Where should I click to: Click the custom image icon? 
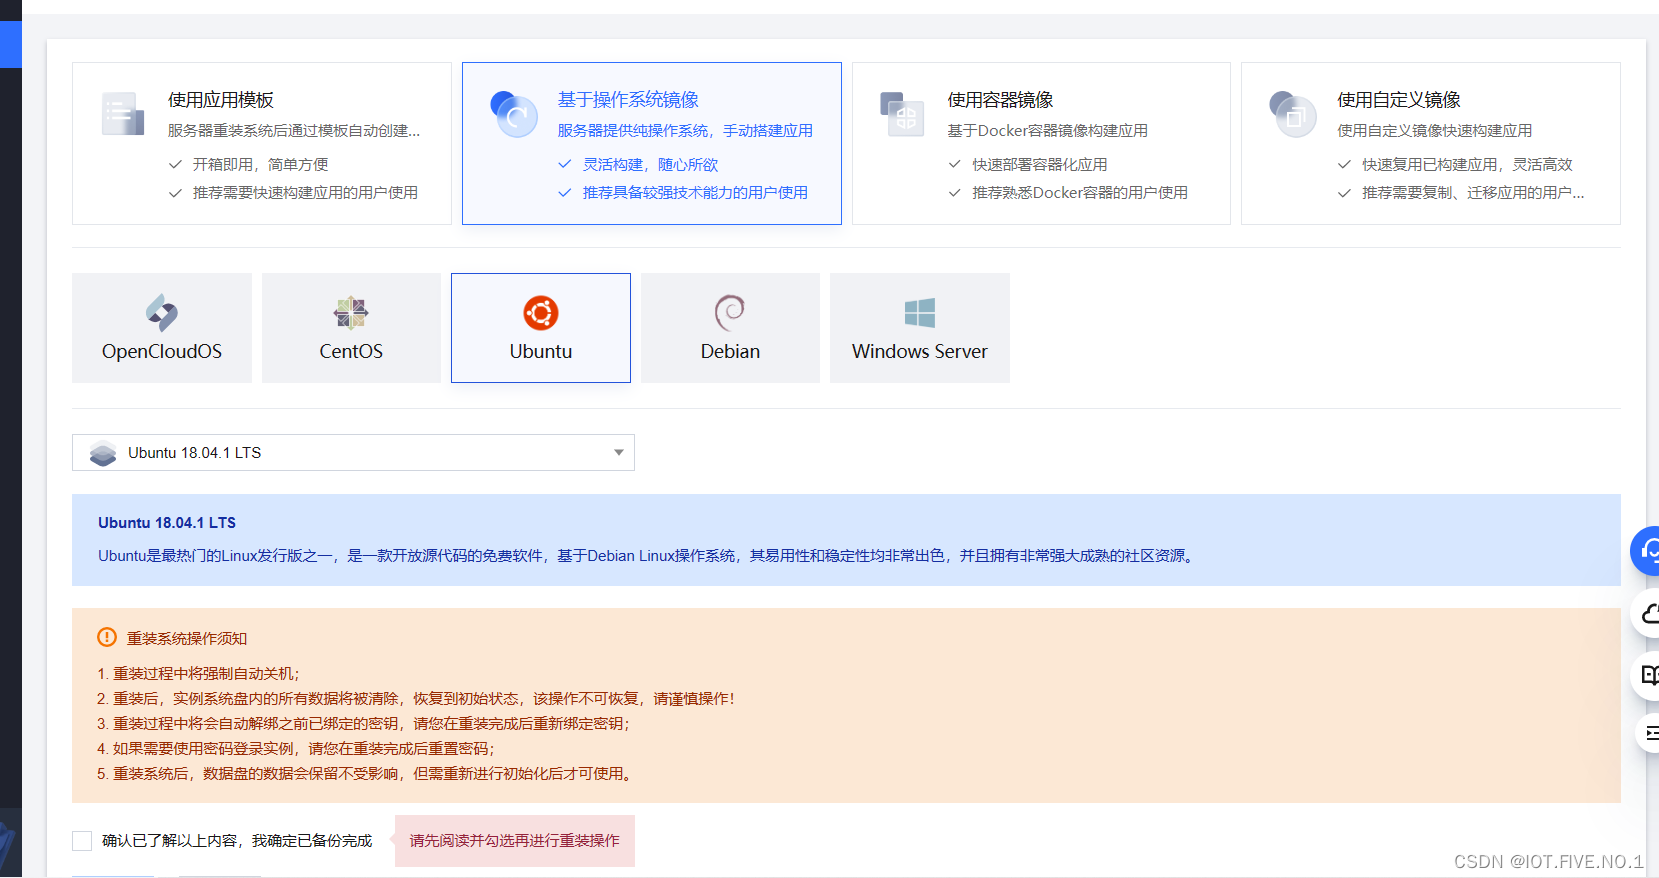pos(1292,114)
